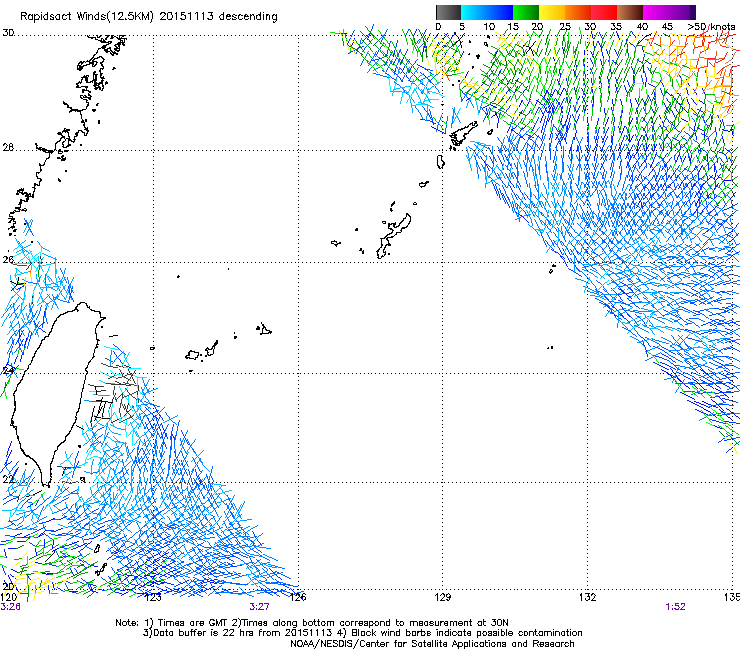This screenshot has width=740, height=650.
Task: Click the '25' legend scale value
Action: pos(564,27)
